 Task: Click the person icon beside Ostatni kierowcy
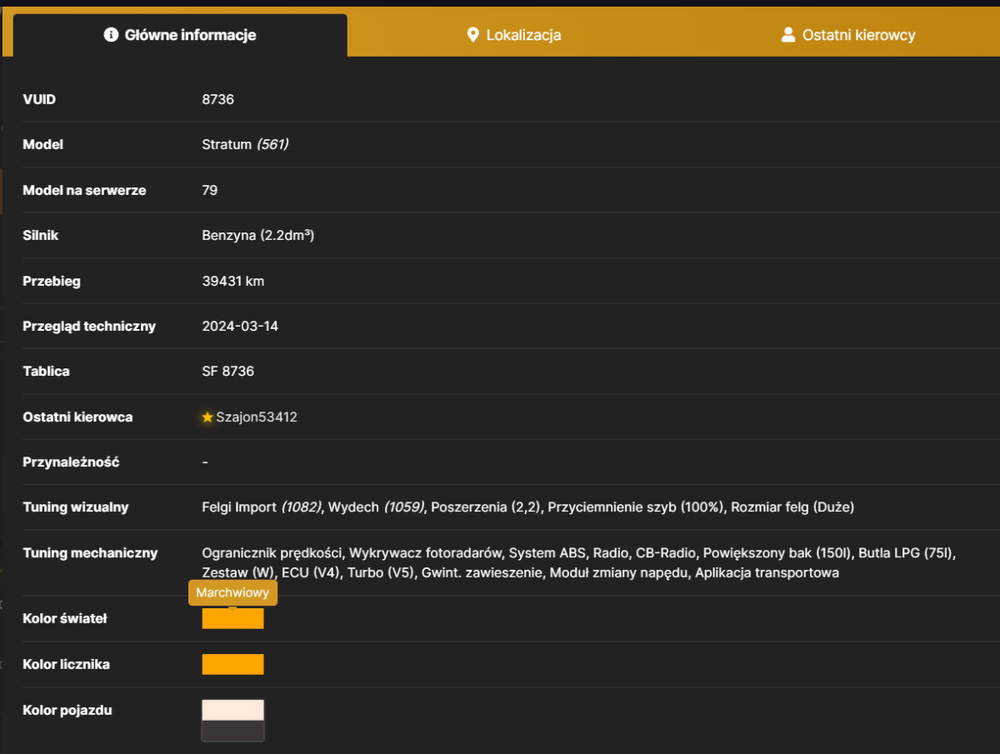pos(788,34)
